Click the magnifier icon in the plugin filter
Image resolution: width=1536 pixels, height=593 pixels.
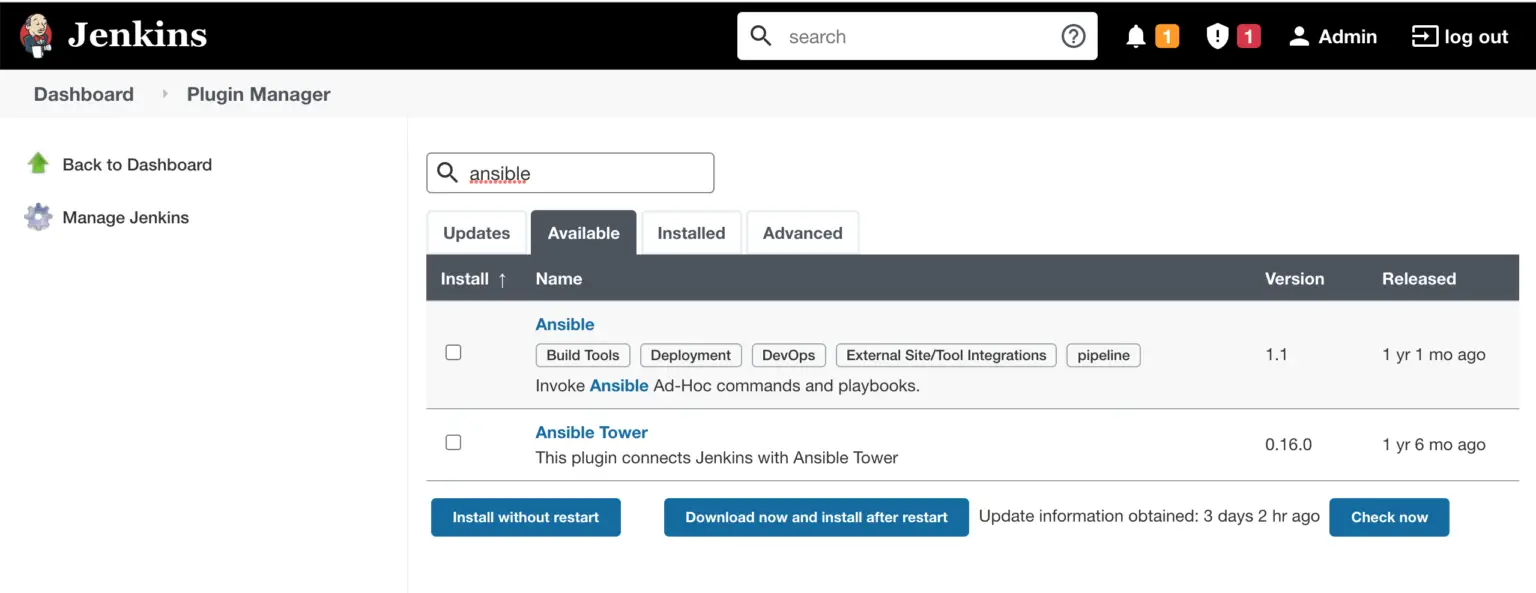447,172
